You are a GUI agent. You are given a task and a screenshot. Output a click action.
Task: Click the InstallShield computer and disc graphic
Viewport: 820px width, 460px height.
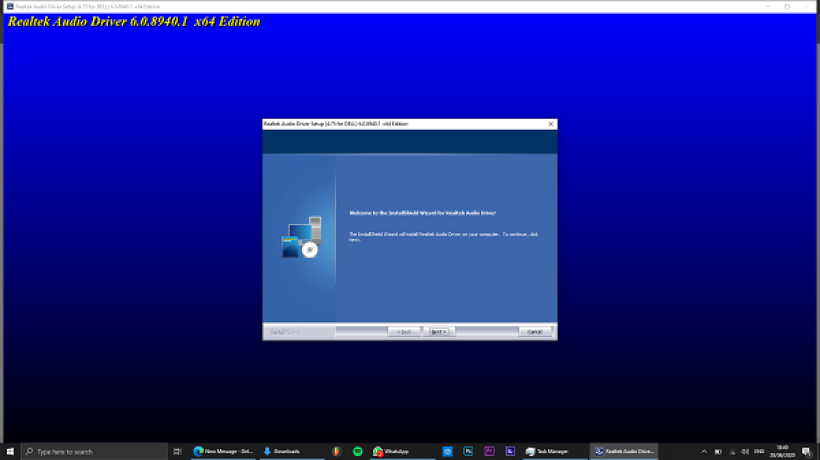(301, 237)
